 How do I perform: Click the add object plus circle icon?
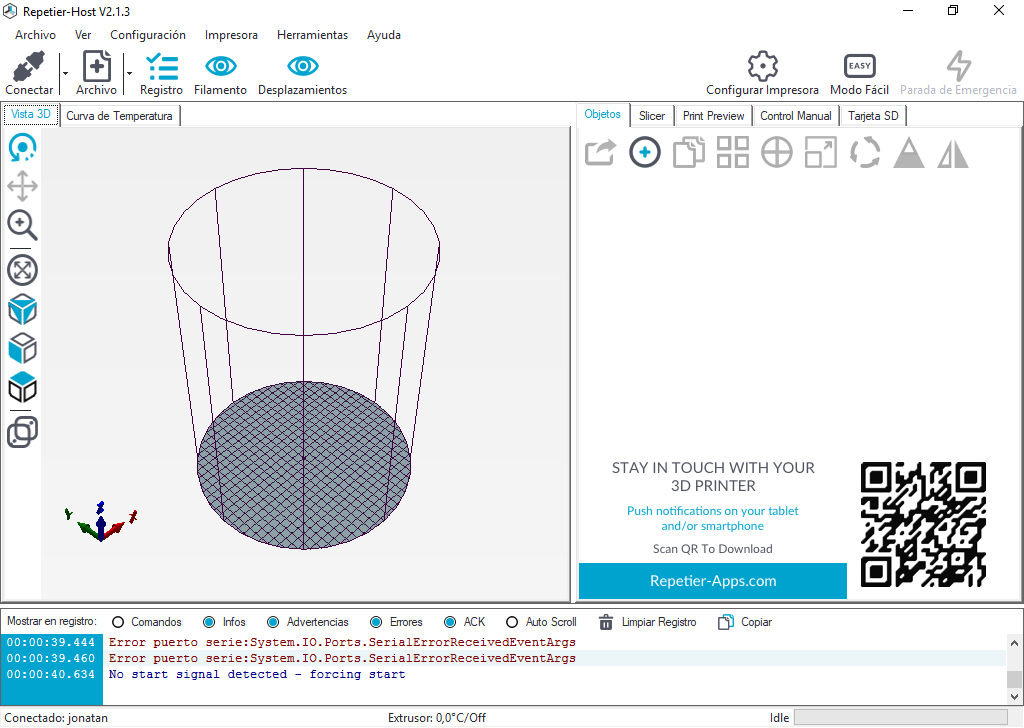click(645, 153)
